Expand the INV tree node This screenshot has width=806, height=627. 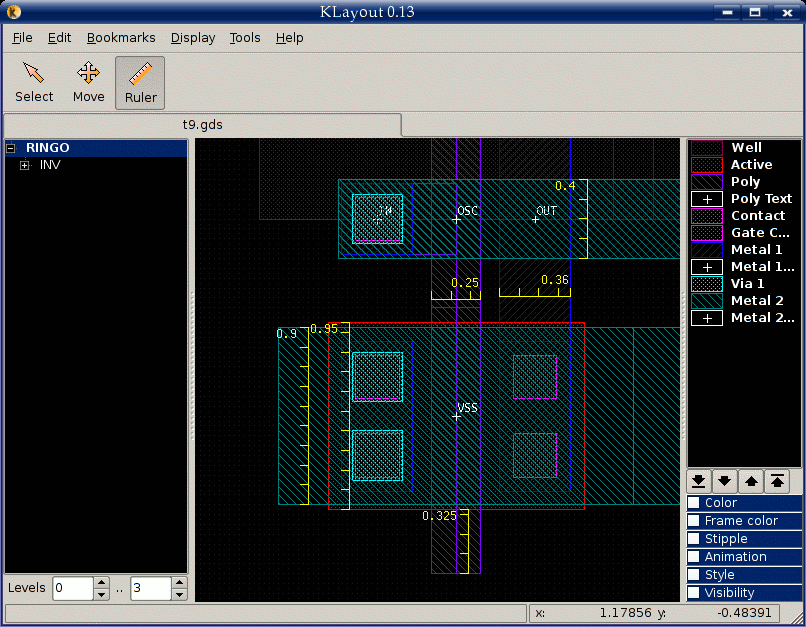(x=25, y=165)
